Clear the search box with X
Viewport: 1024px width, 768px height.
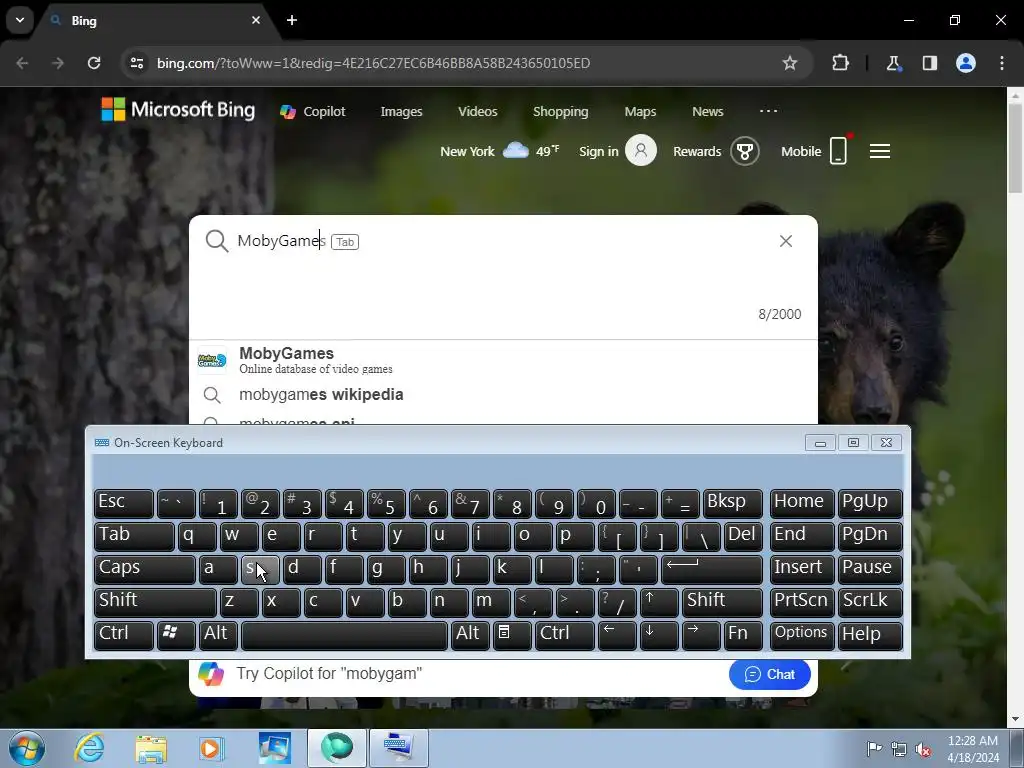pos(786,241)
